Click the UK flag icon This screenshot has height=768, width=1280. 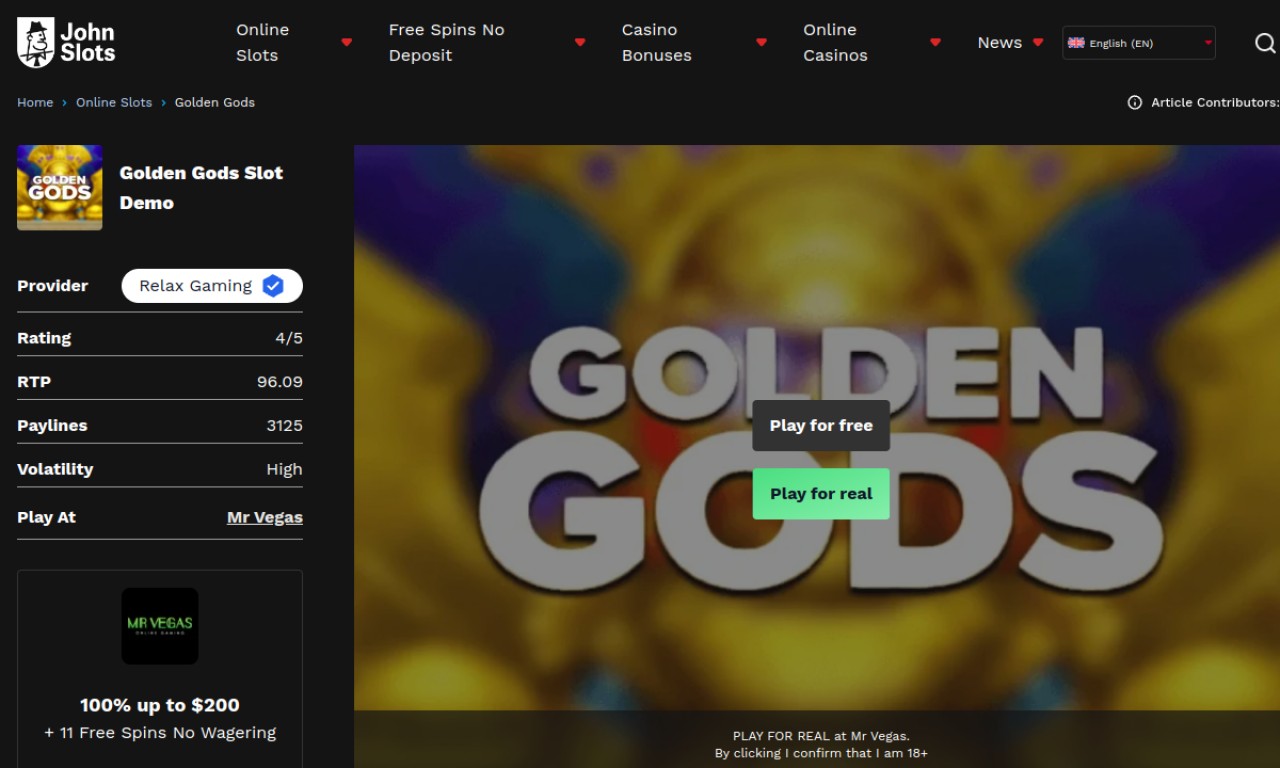(1076, 43)
